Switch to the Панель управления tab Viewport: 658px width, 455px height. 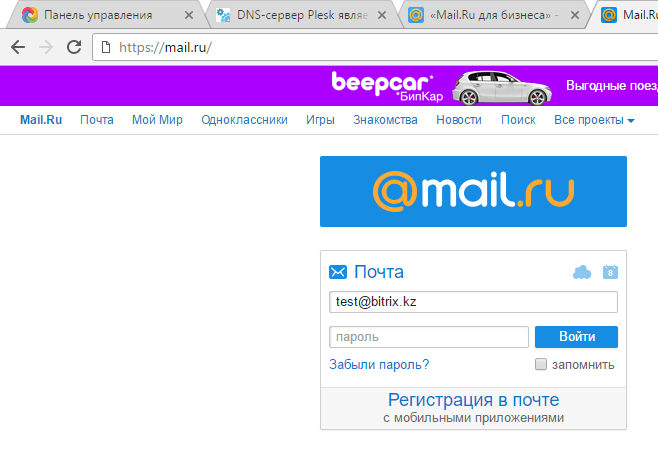(x=107, y=15)
